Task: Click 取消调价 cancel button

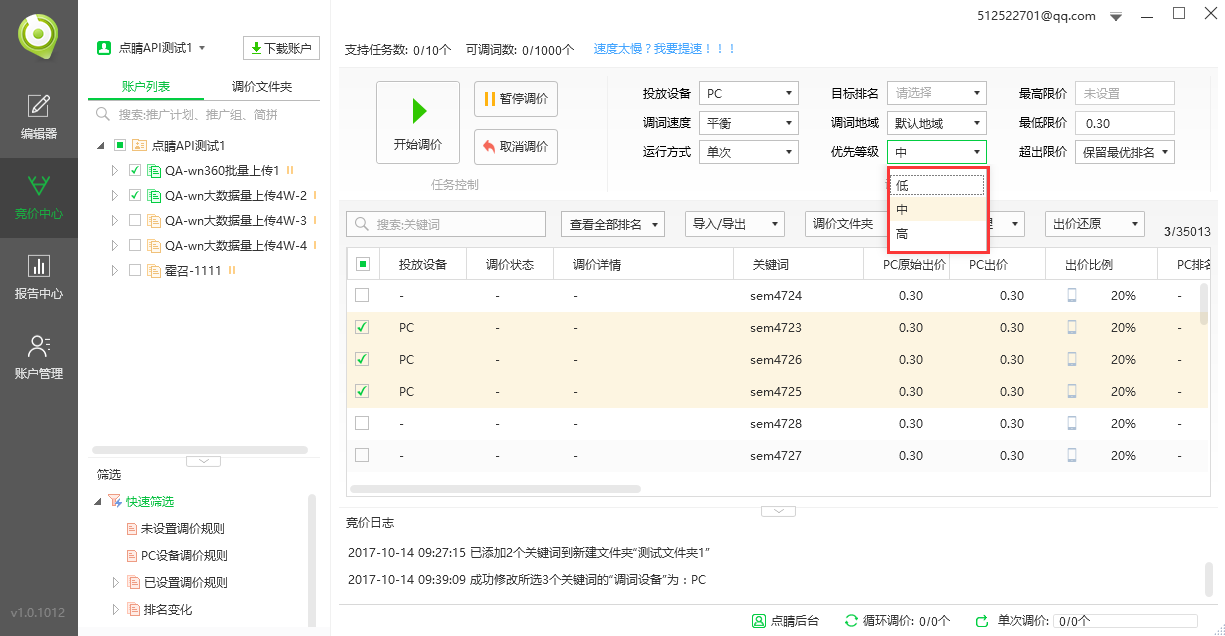Action: tap(516, 146)
